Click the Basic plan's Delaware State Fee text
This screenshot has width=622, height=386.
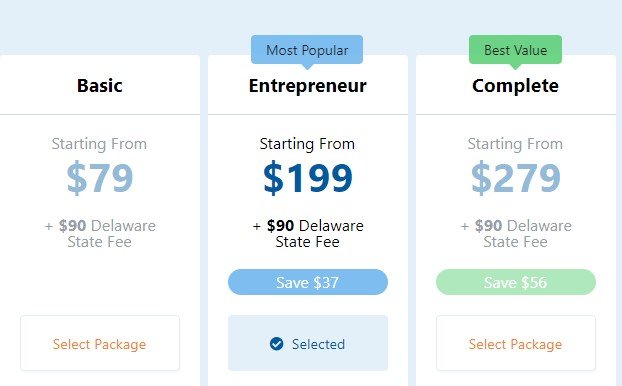pyautogui.click(x=100, y=234)
